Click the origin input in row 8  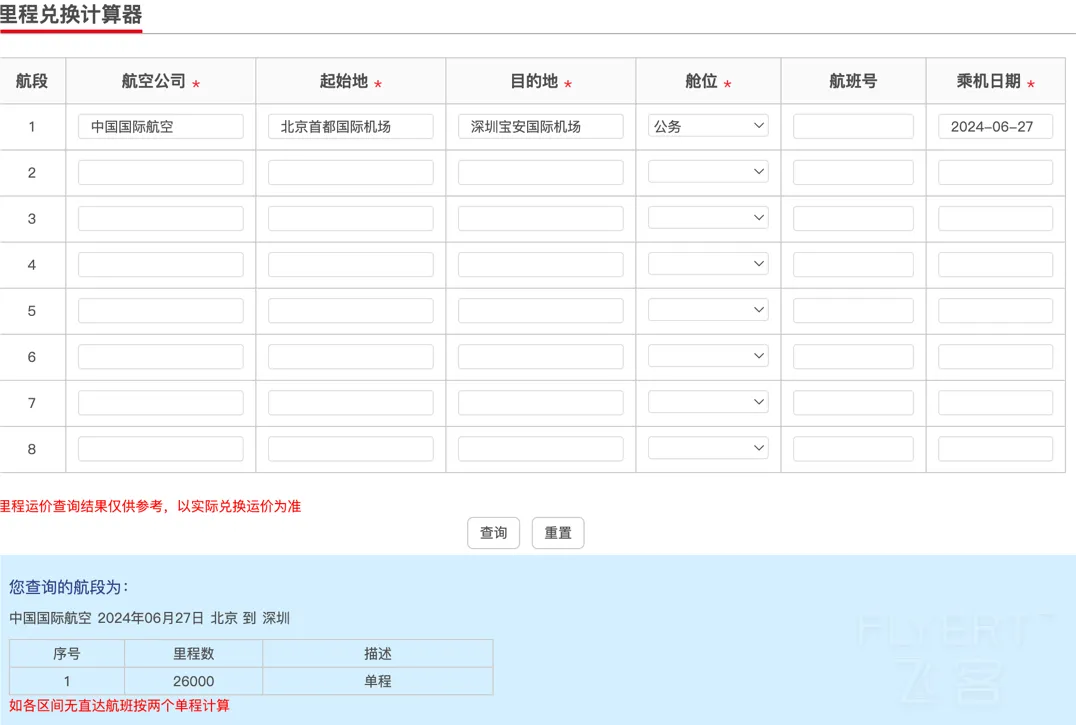pos(351,448)
